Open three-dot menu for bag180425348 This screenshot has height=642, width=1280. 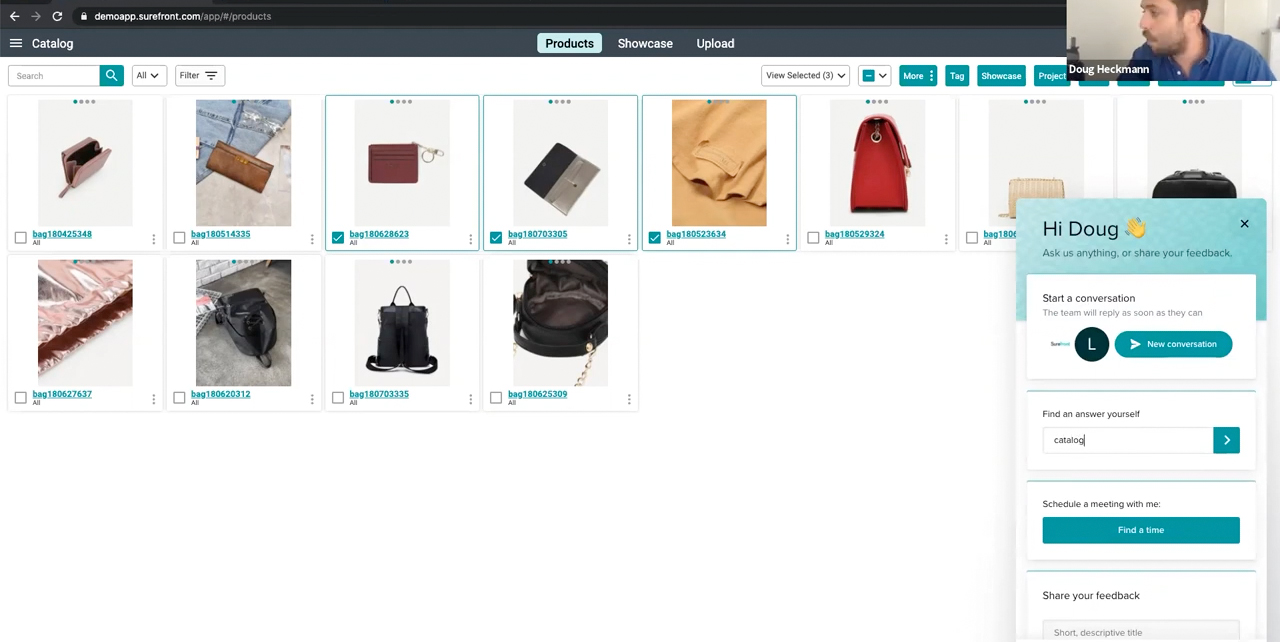[x=153, y=239]
